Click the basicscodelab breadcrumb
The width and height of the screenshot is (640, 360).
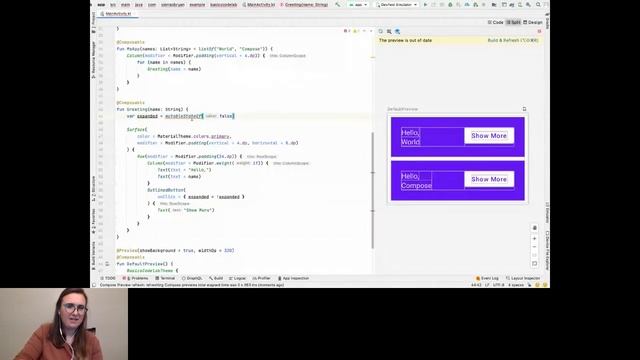(x=224, y=5)
